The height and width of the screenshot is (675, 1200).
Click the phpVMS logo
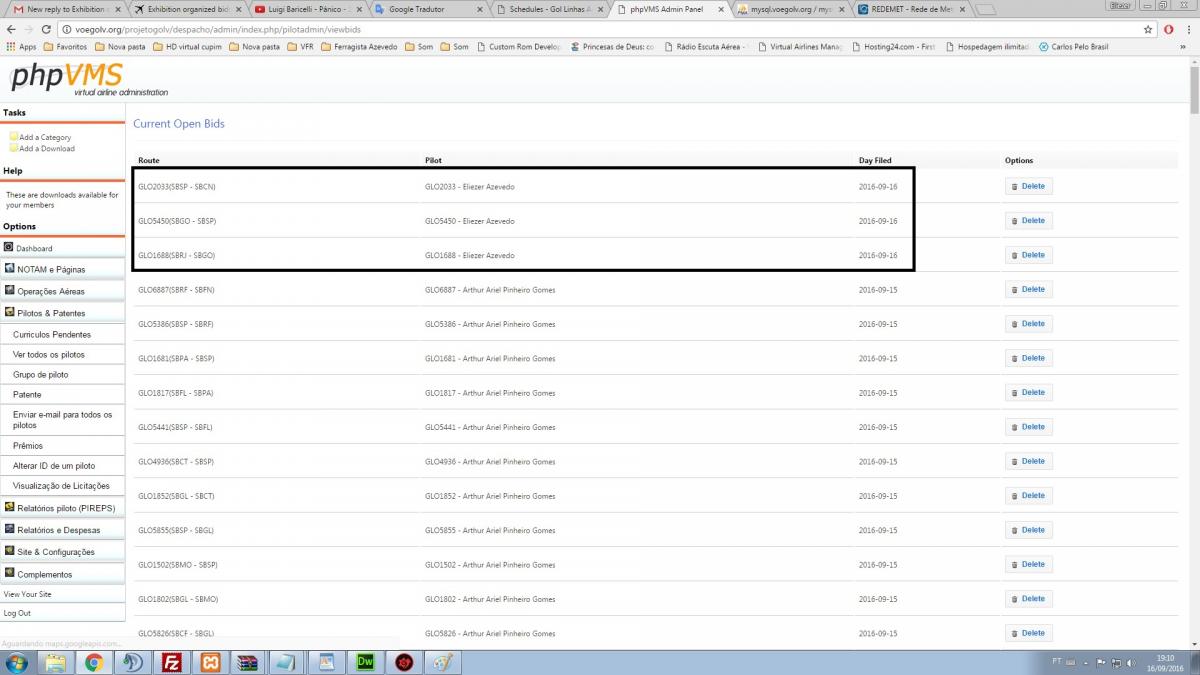point(87,78)
